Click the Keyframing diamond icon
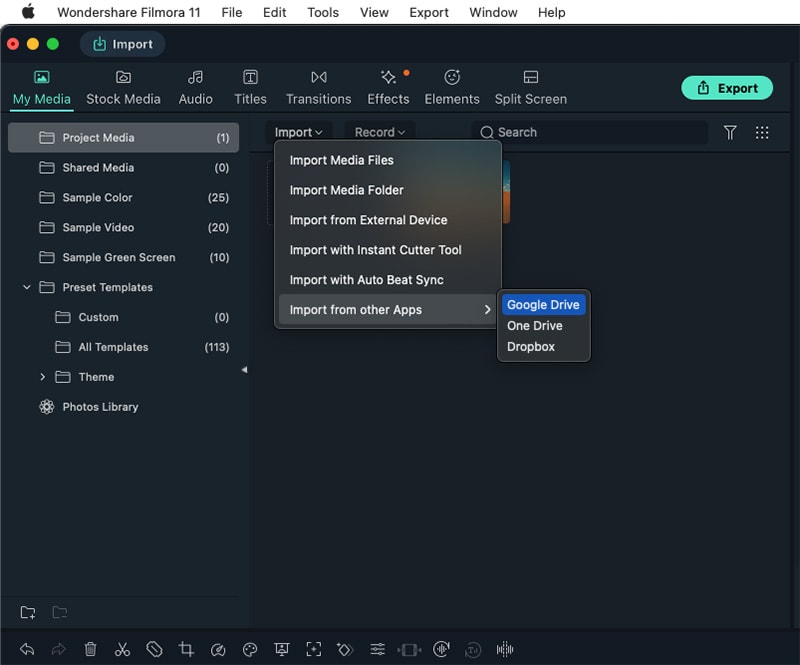 (x=345, y=650)
